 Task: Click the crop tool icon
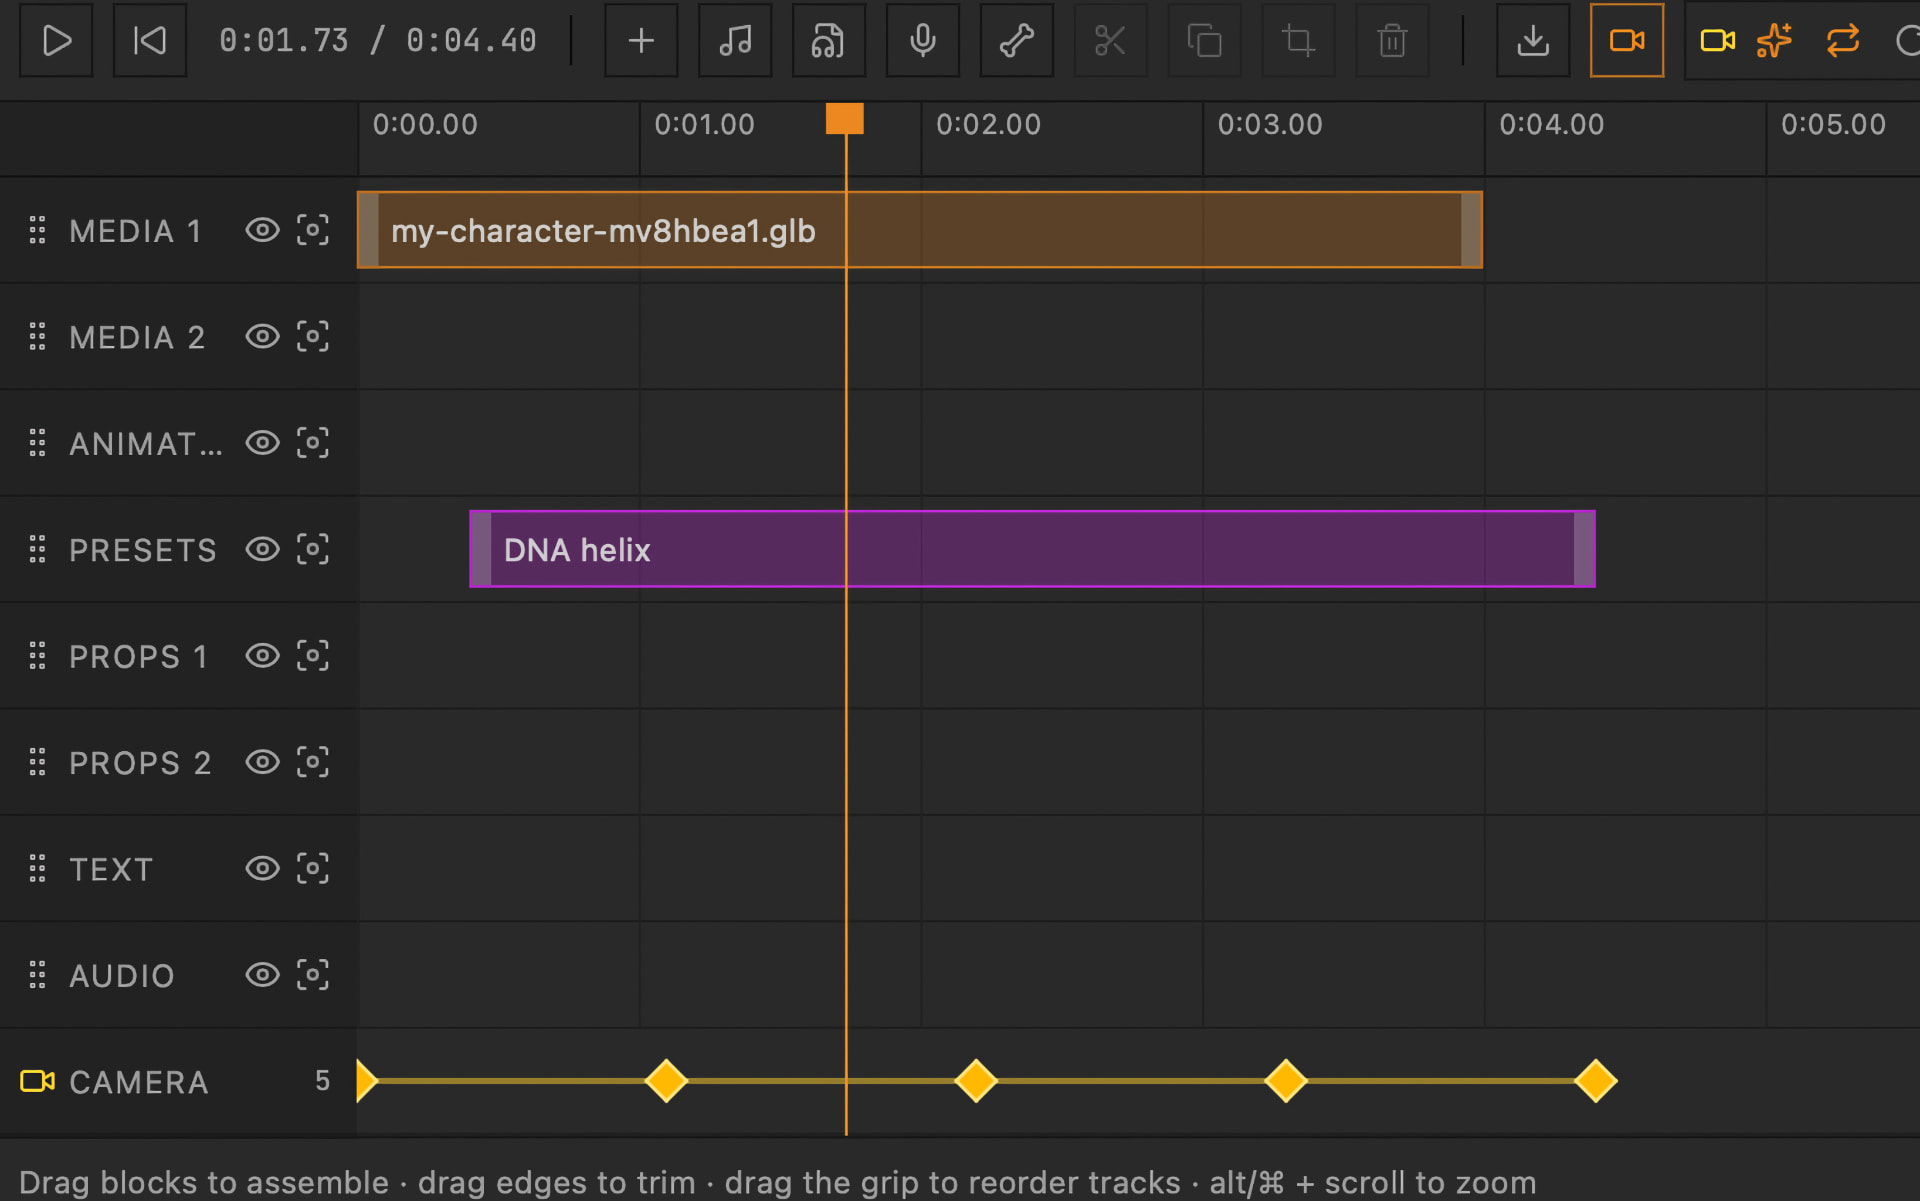(x=1299, y=40)
